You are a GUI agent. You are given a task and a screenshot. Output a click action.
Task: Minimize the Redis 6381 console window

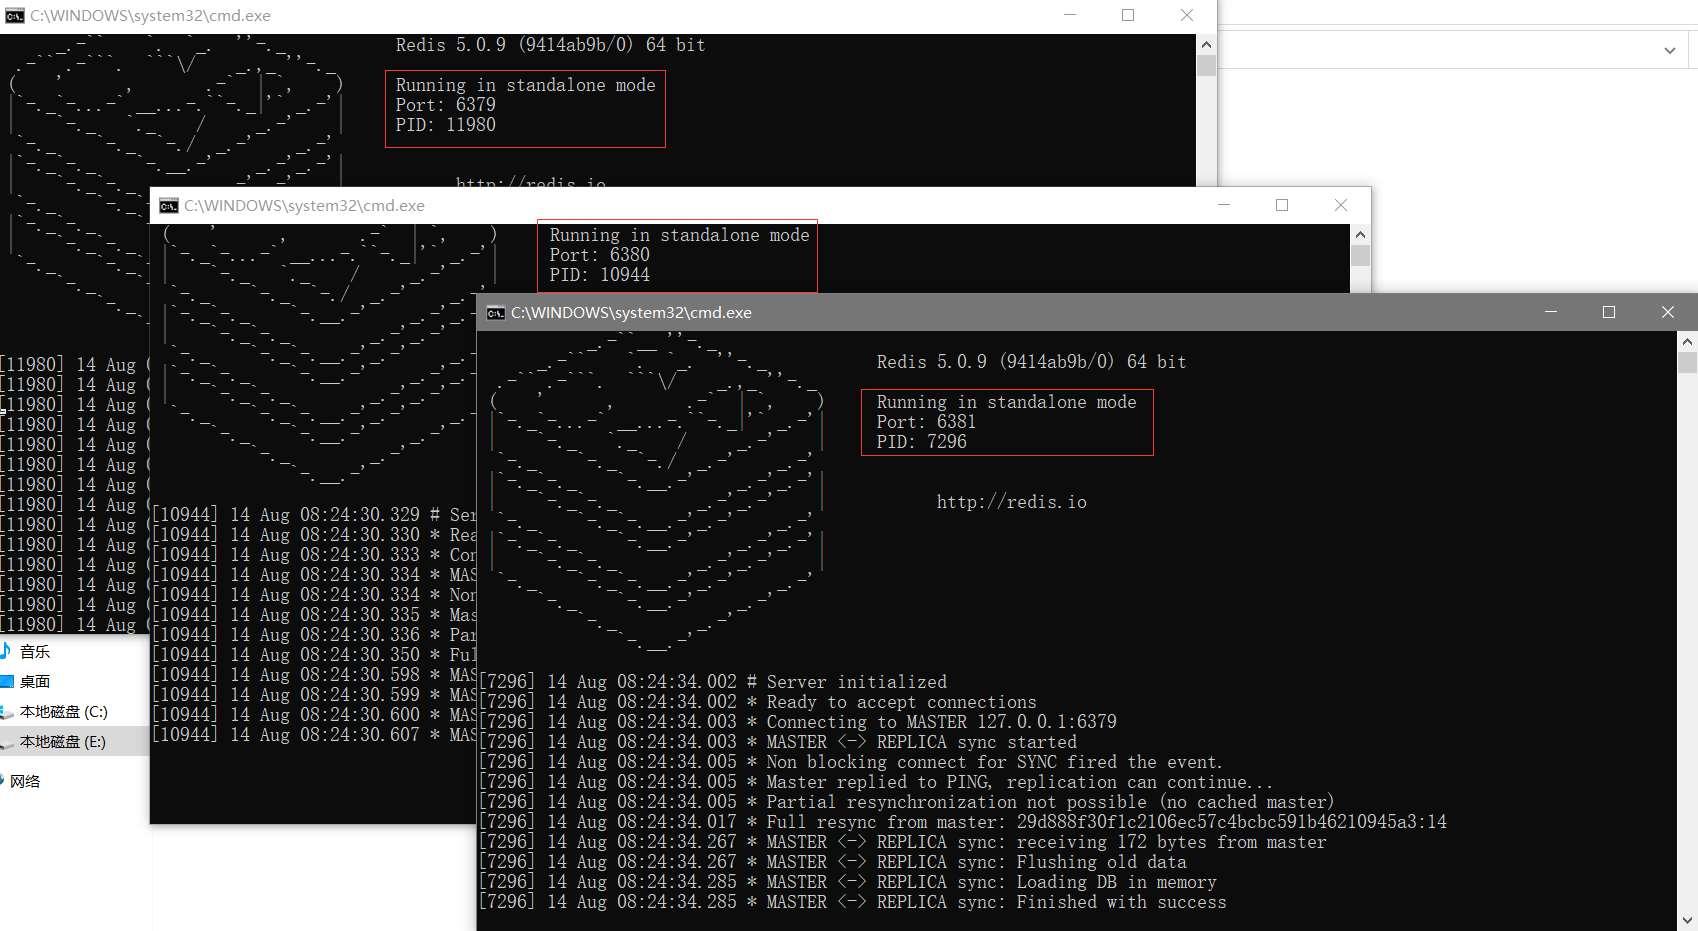coord(1551,312)
